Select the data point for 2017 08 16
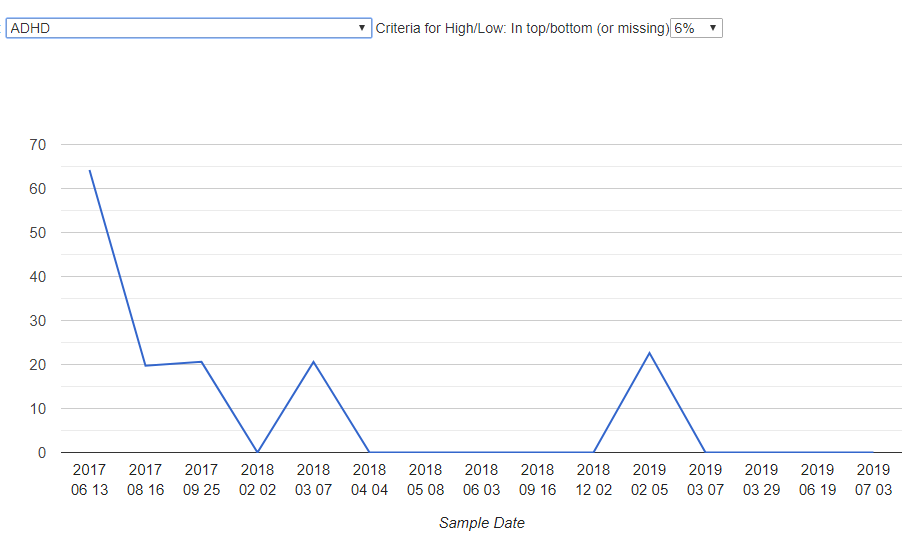 (x=146, y=365)
